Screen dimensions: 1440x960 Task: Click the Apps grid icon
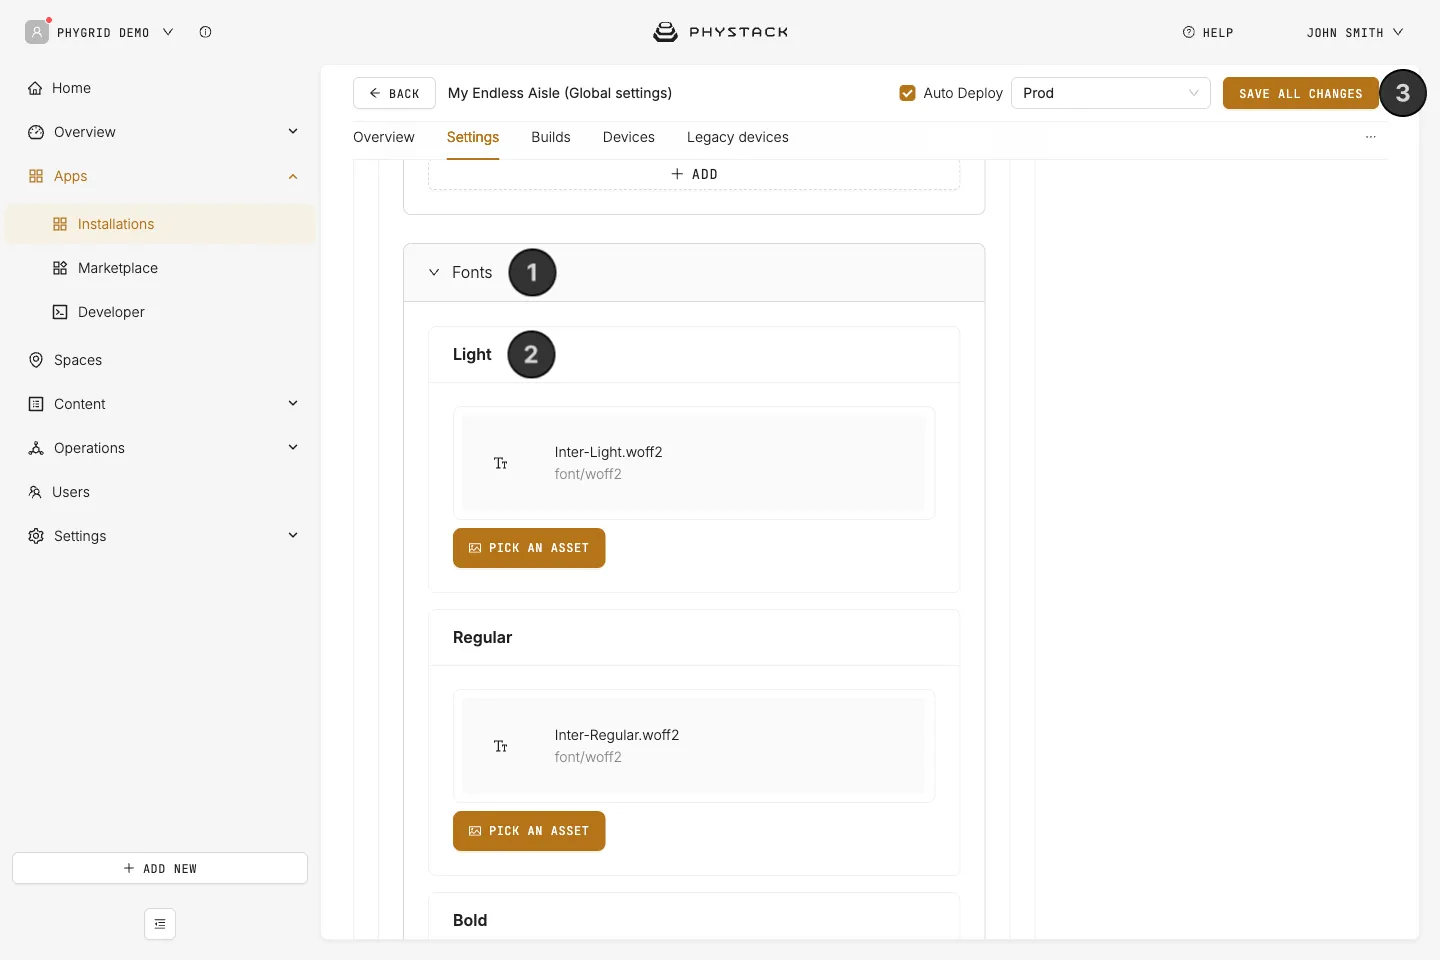click(x=36, y=176)
